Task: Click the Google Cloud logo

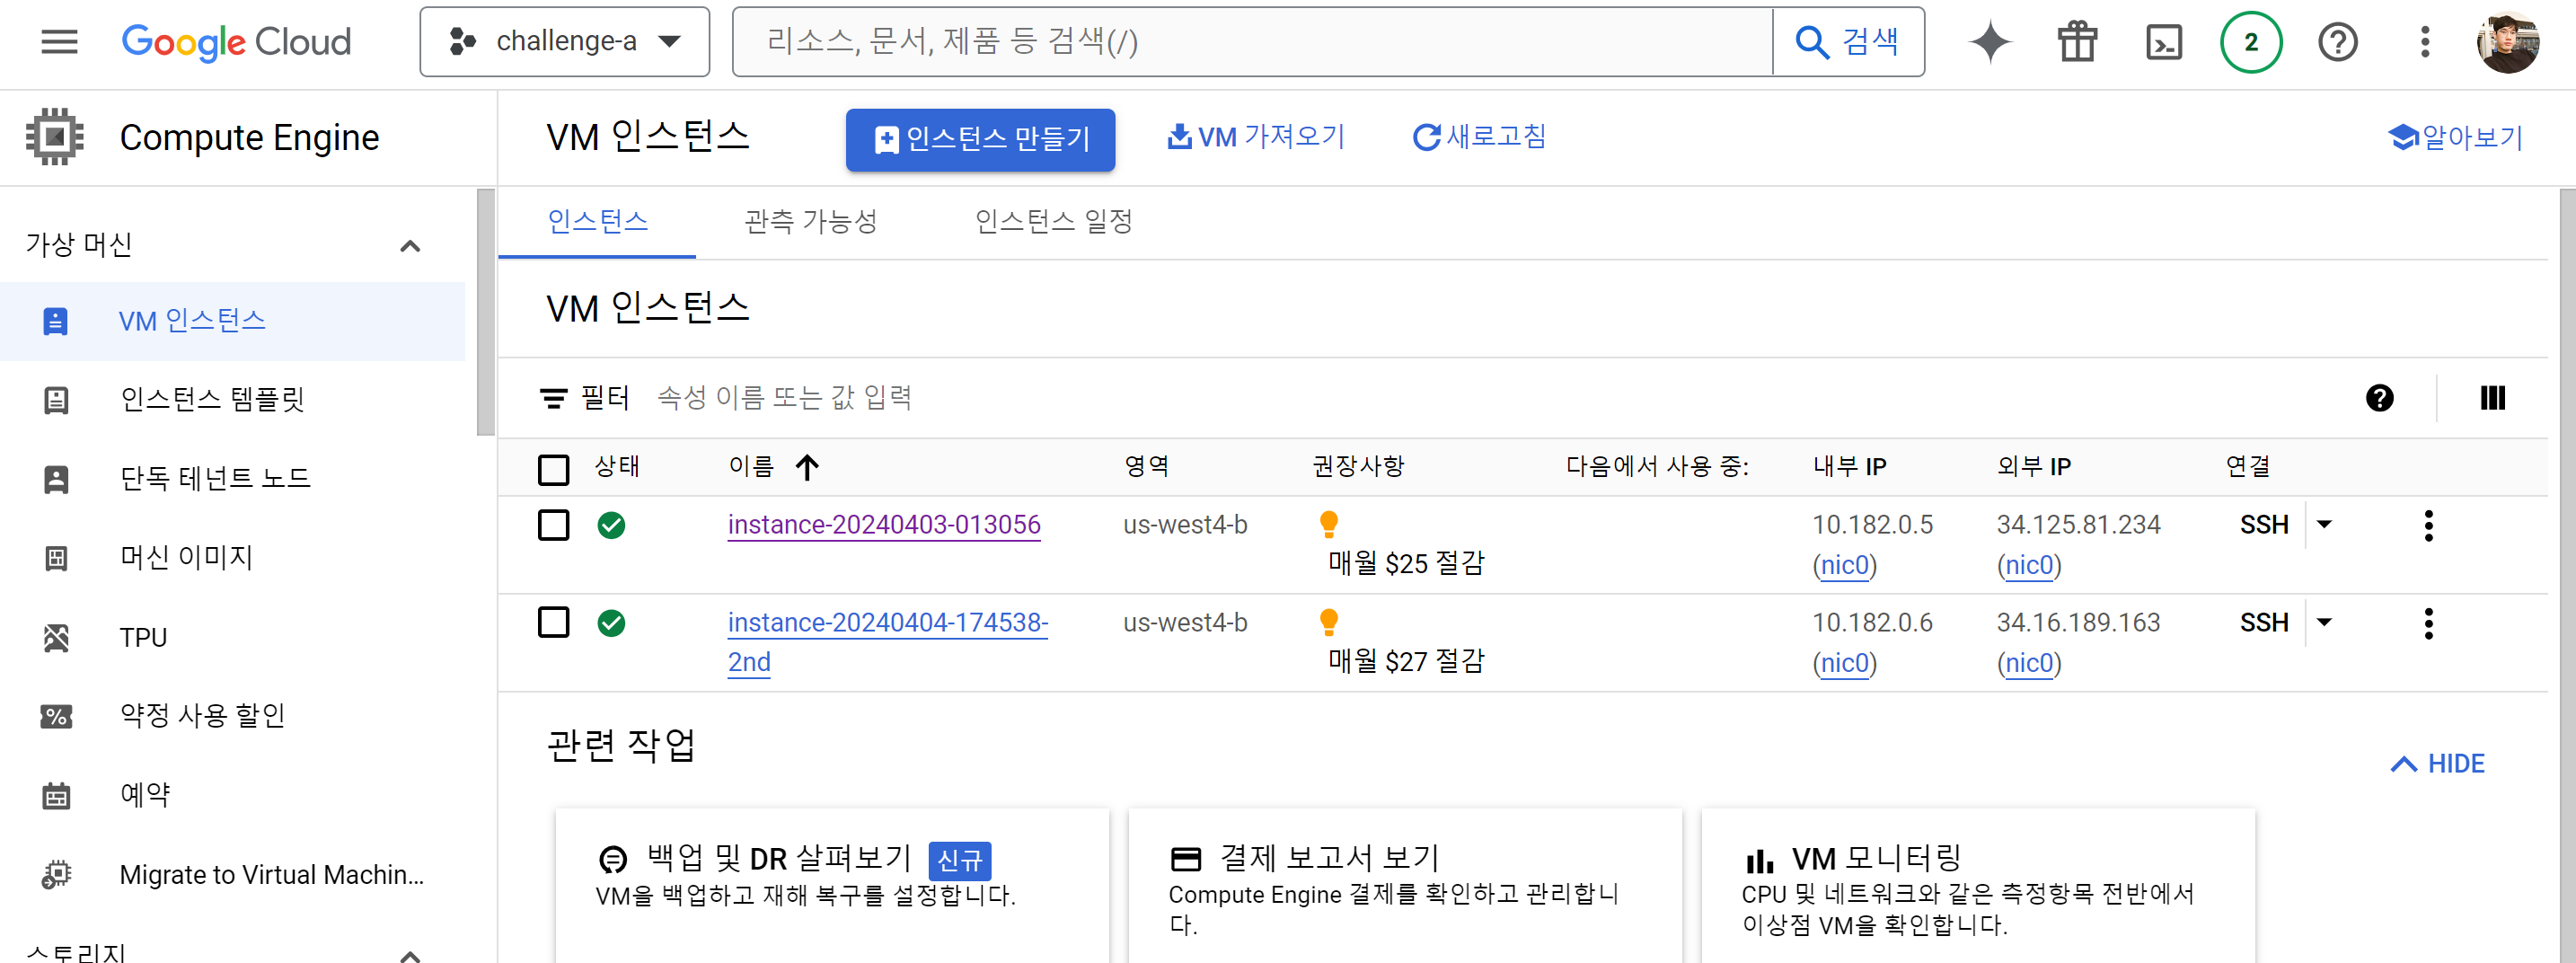Action: pos(236,42)
